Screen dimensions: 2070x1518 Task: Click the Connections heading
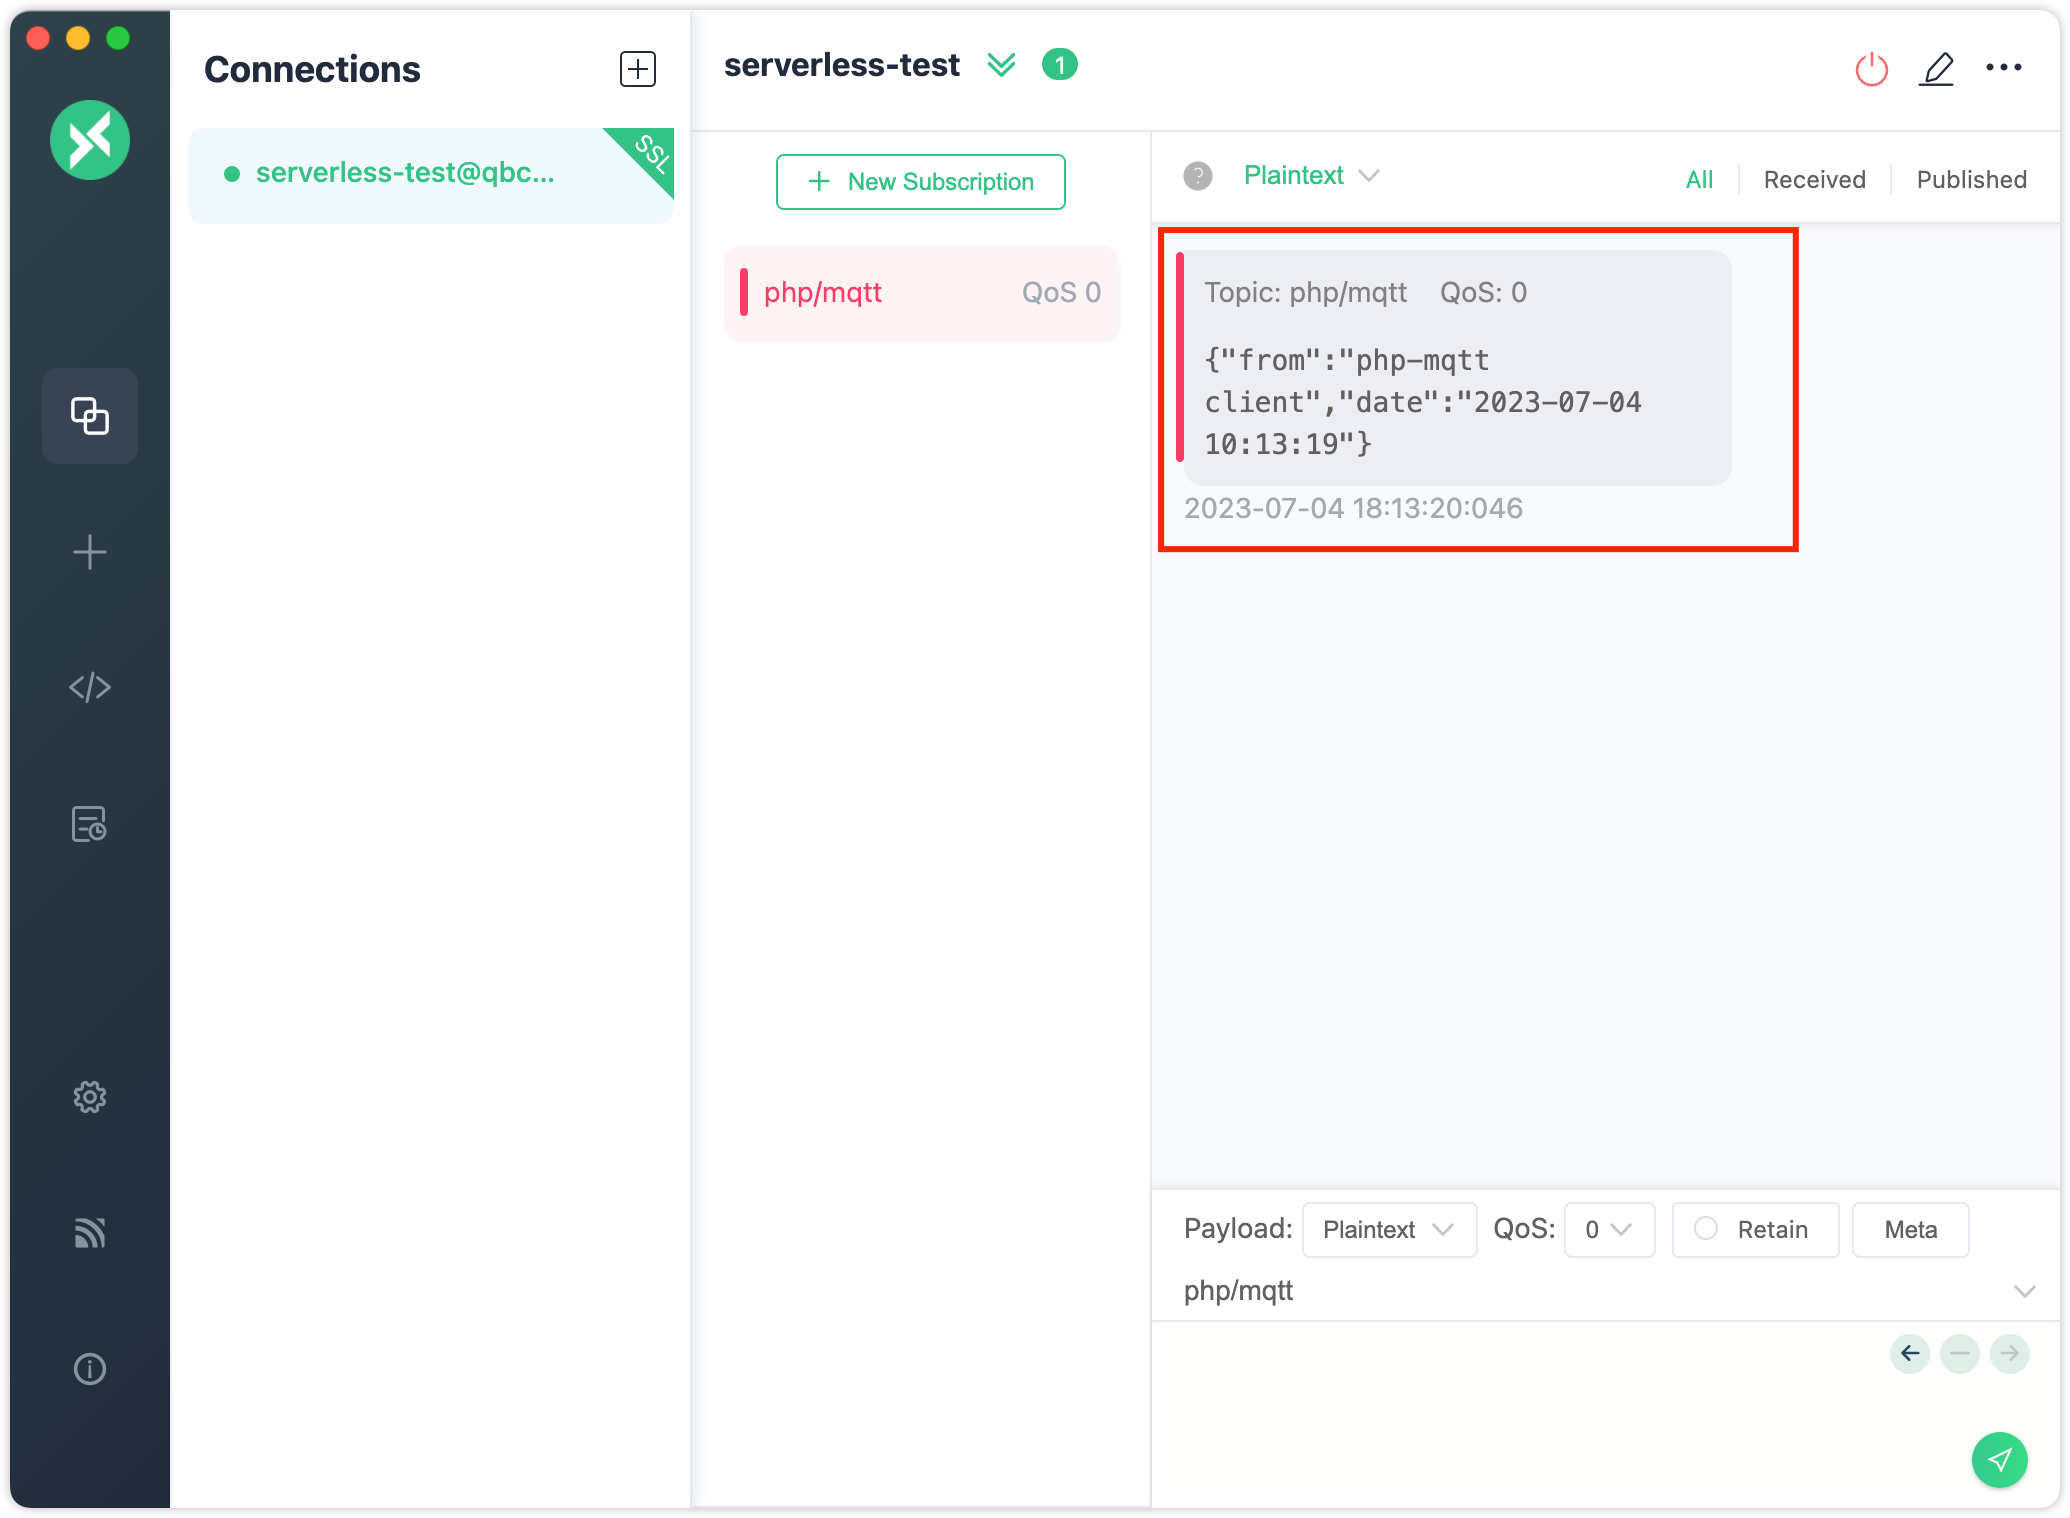point(312,69)
